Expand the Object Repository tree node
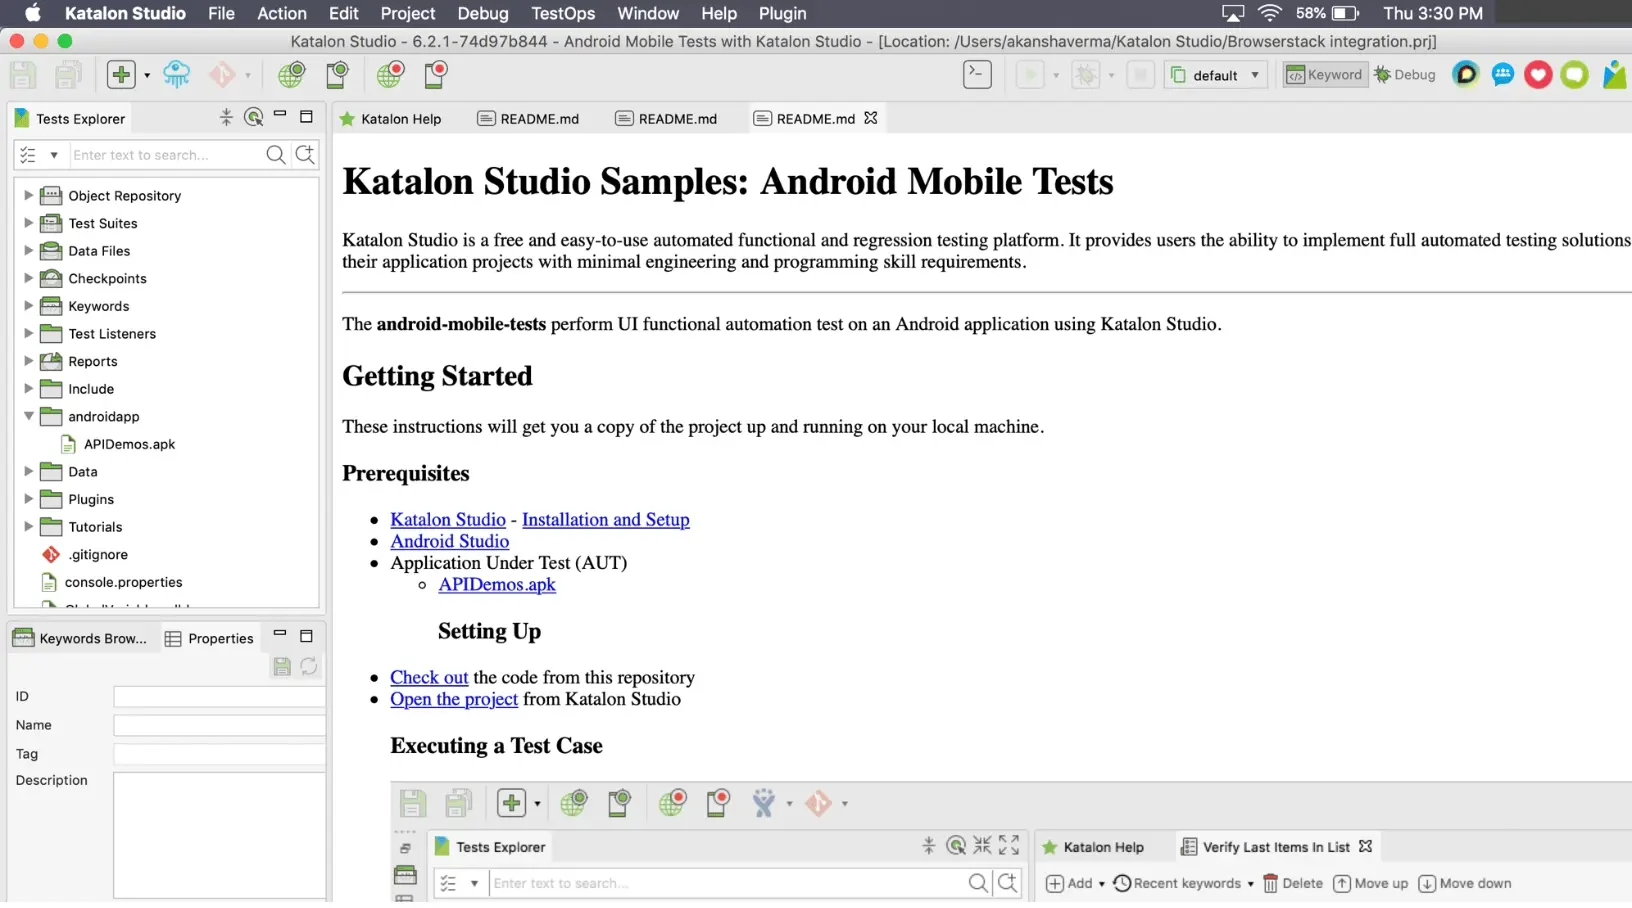1632x908 pixels. pos(29,196)
